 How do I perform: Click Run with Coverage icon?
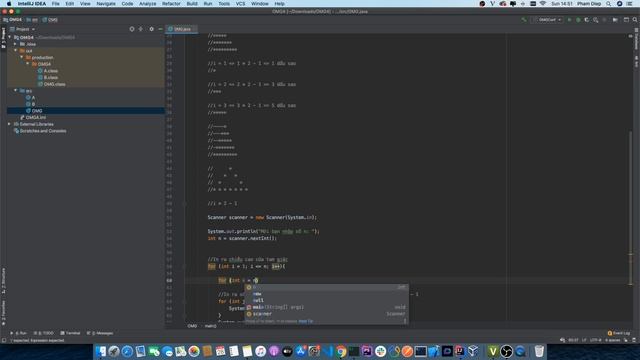(x=587, y=20)
